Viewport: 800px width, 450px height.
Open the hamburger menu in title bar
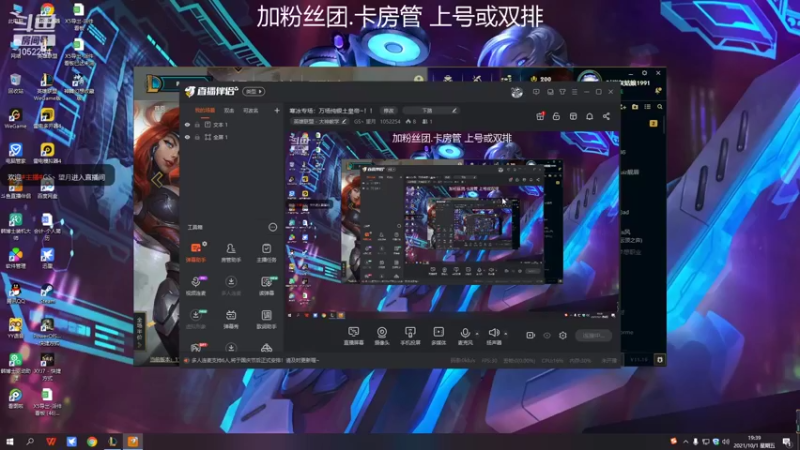(574, 92)
